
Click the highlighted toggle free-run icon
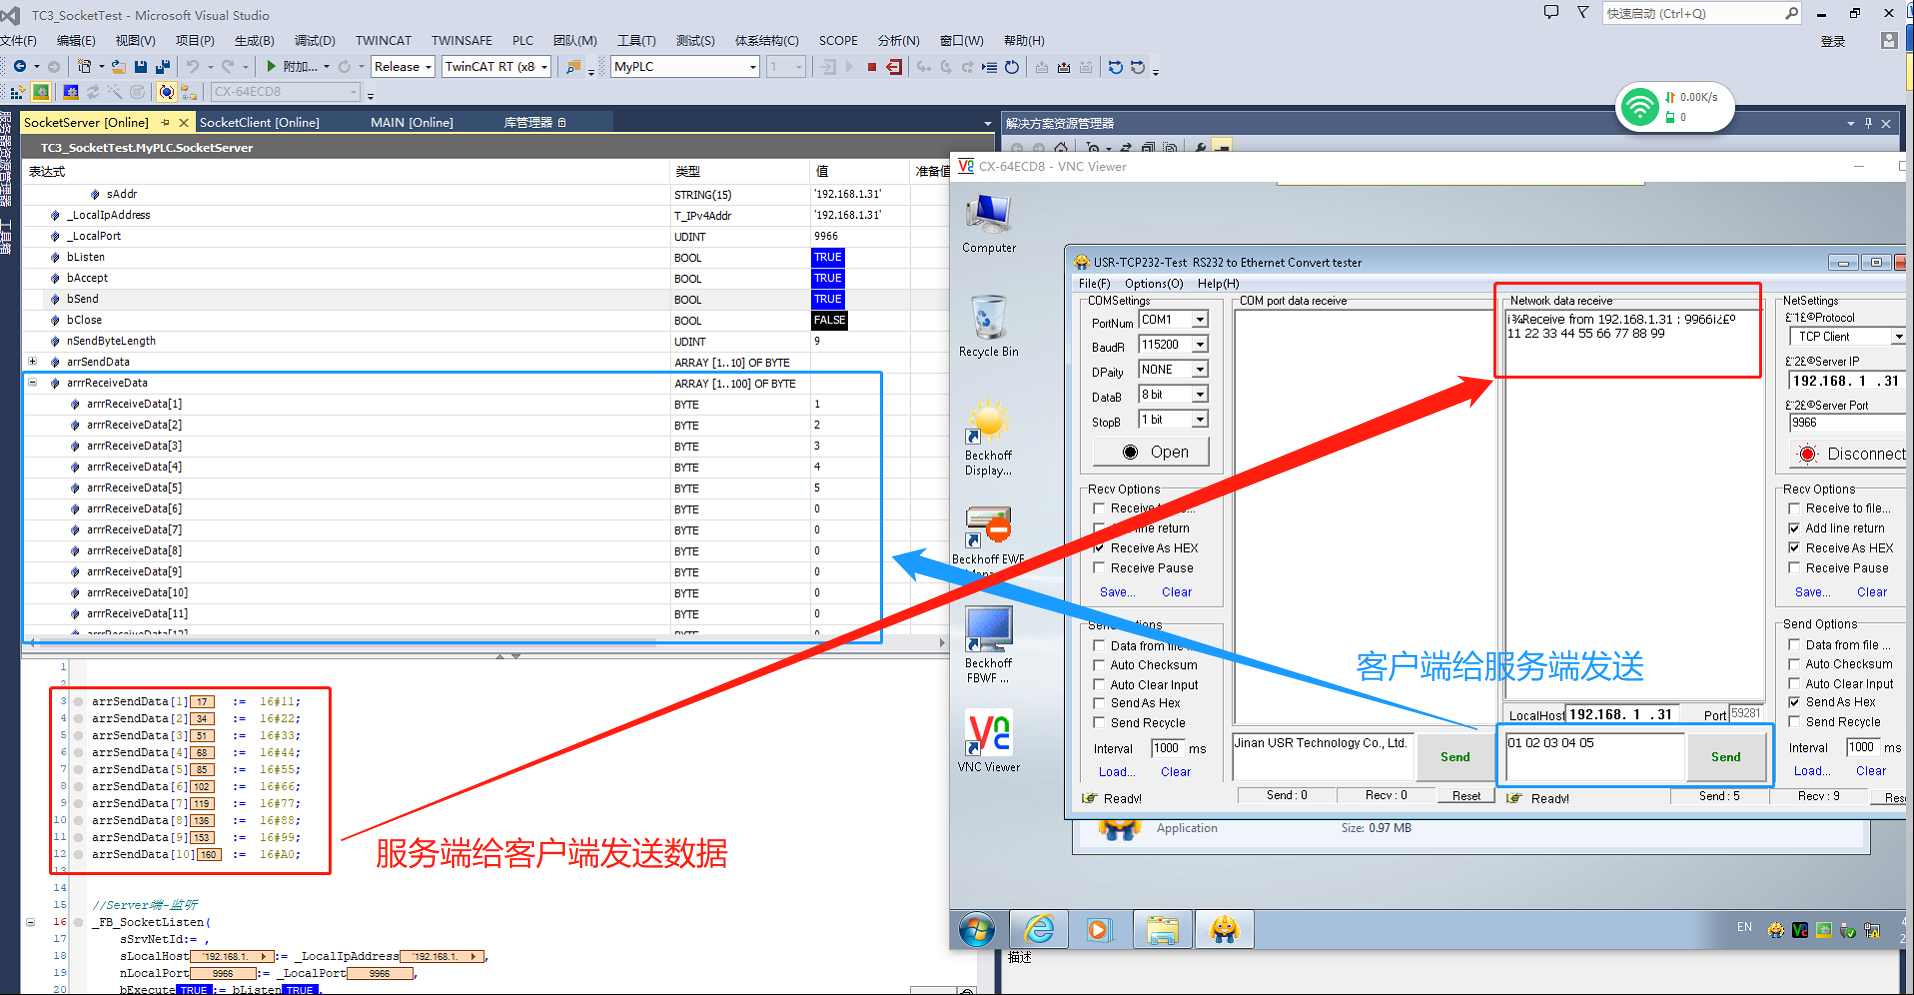167,92
